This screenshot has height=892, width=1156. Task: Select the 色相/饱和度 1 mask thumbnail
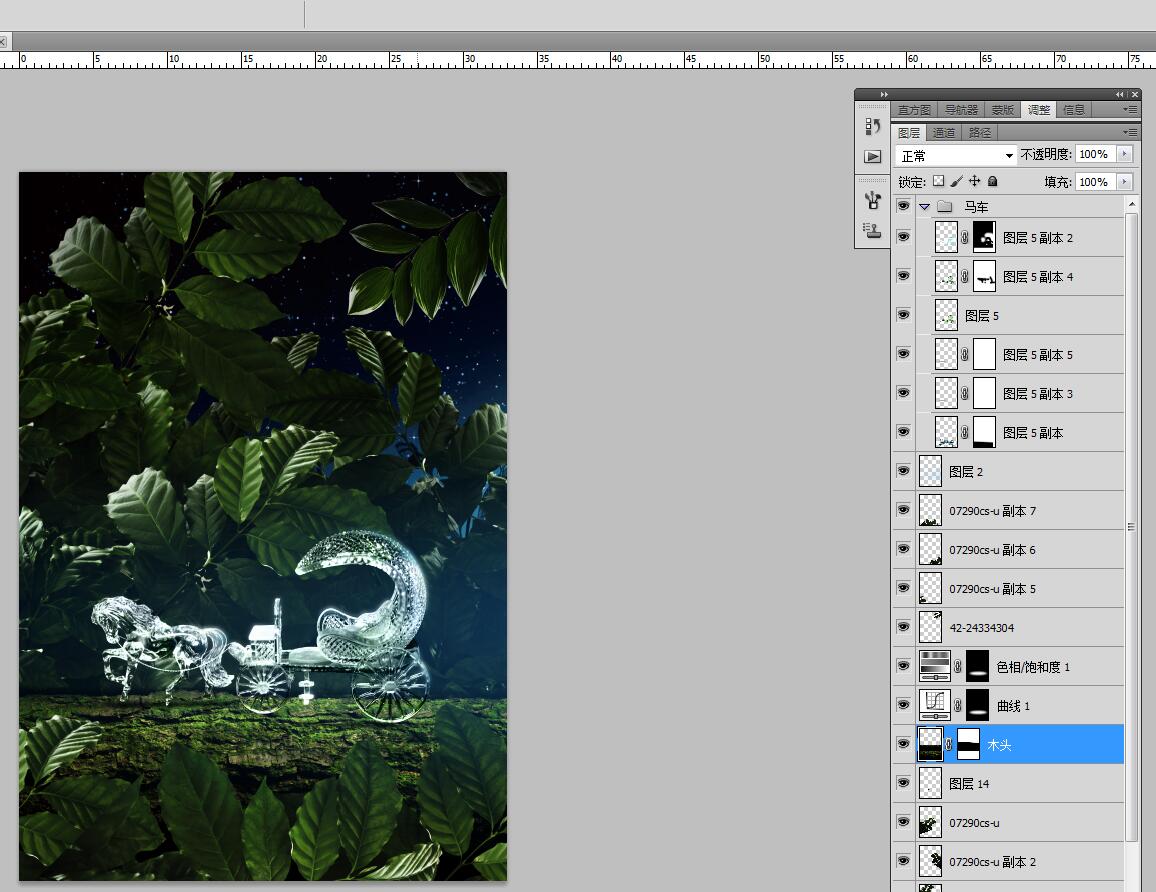pyautogui.click(x=978, y=666)
